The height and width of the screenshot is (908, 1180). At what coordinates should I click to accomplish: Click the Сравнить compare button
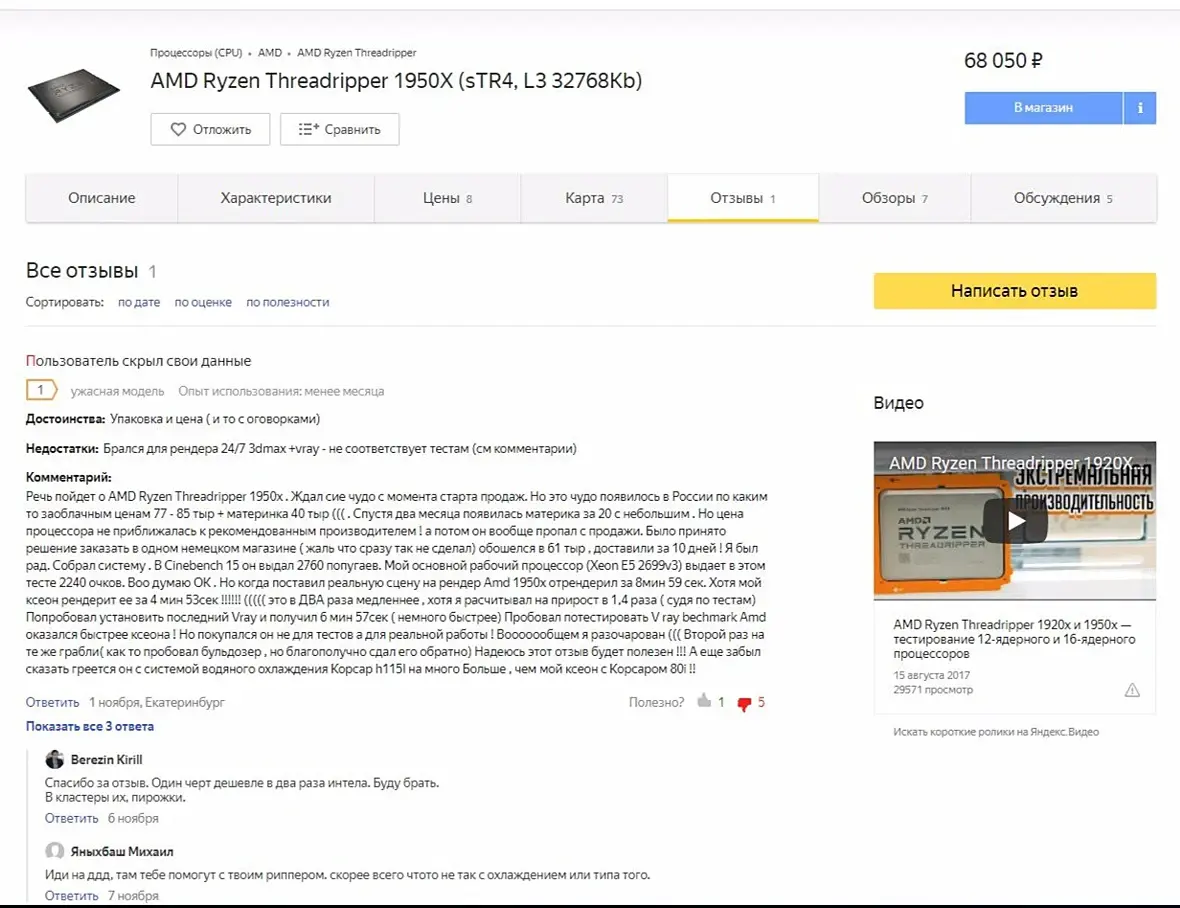coord(339,129)
